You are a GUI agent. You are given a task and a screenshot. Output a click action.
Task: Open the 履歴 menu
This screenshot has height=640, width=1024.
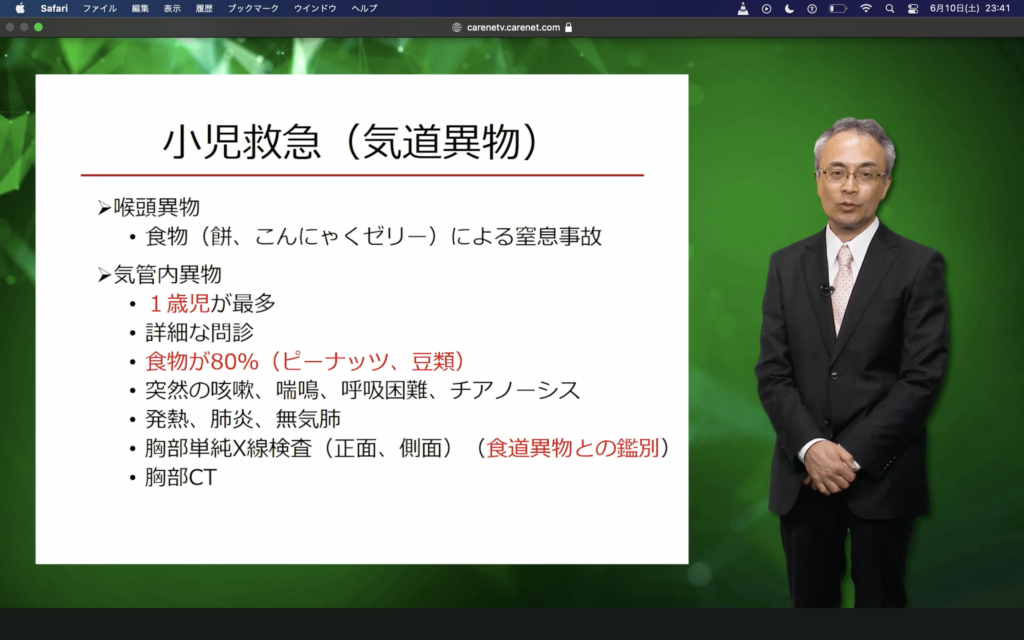204,8
